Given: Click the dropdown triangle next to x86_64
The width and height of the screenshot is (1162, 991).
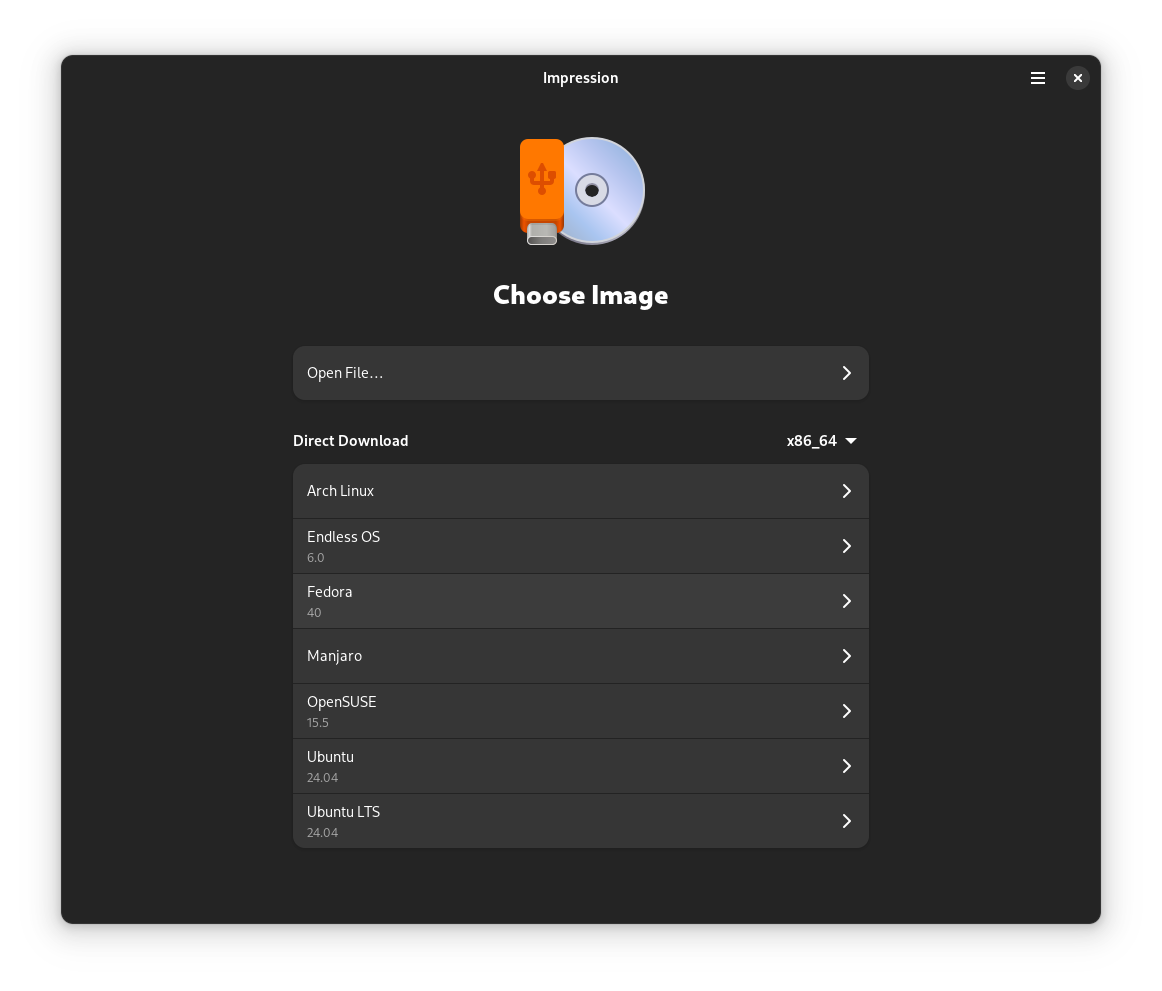Looking at the screenshot, I should (x=851, y=441).
